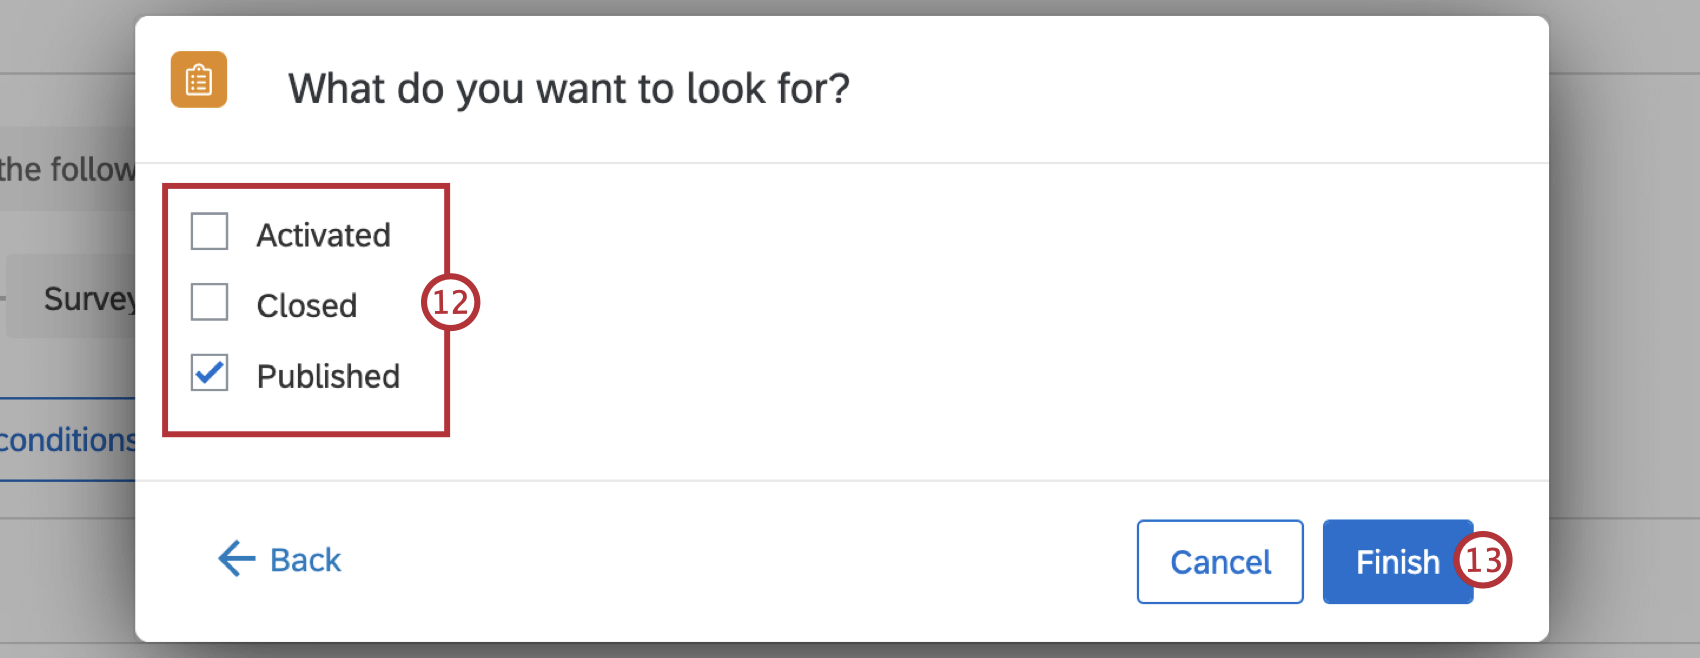
Task: Click the dialog title text area
Action: (568, 88)
